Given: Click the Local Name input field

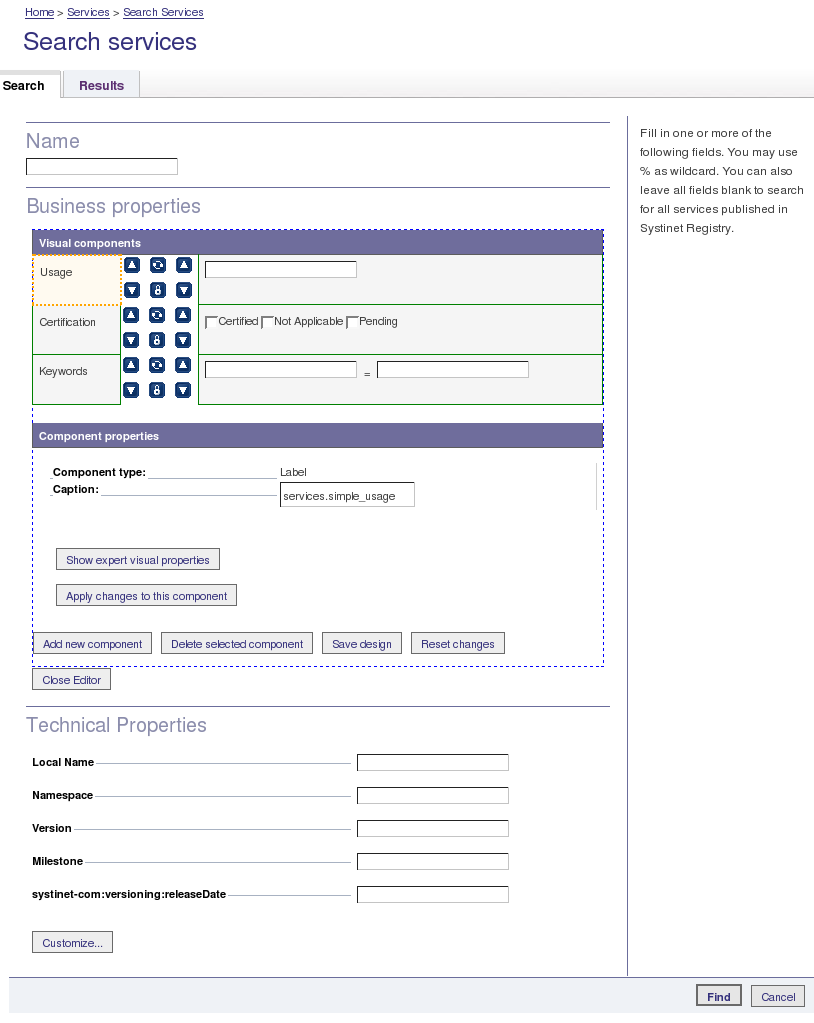Looking at the screenshot, I should coord(432,762).
